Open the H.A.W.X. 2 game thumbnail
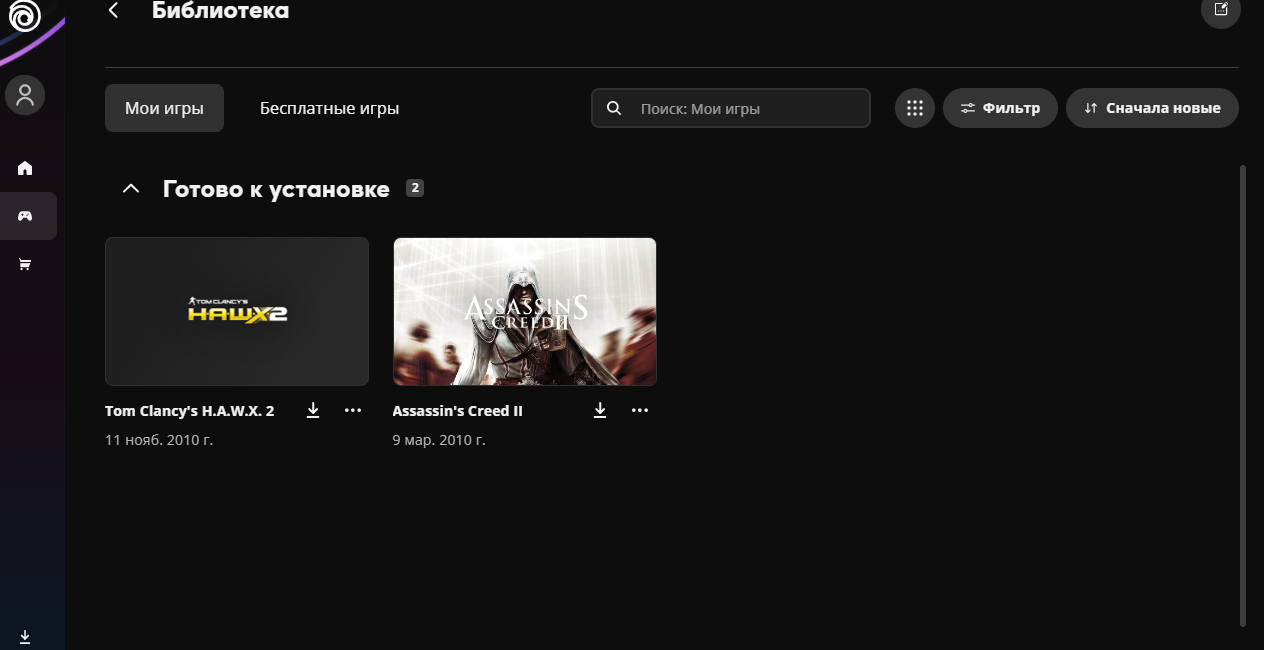The height and width of the screenshot is (650, 1264). [x=237, y=311]
